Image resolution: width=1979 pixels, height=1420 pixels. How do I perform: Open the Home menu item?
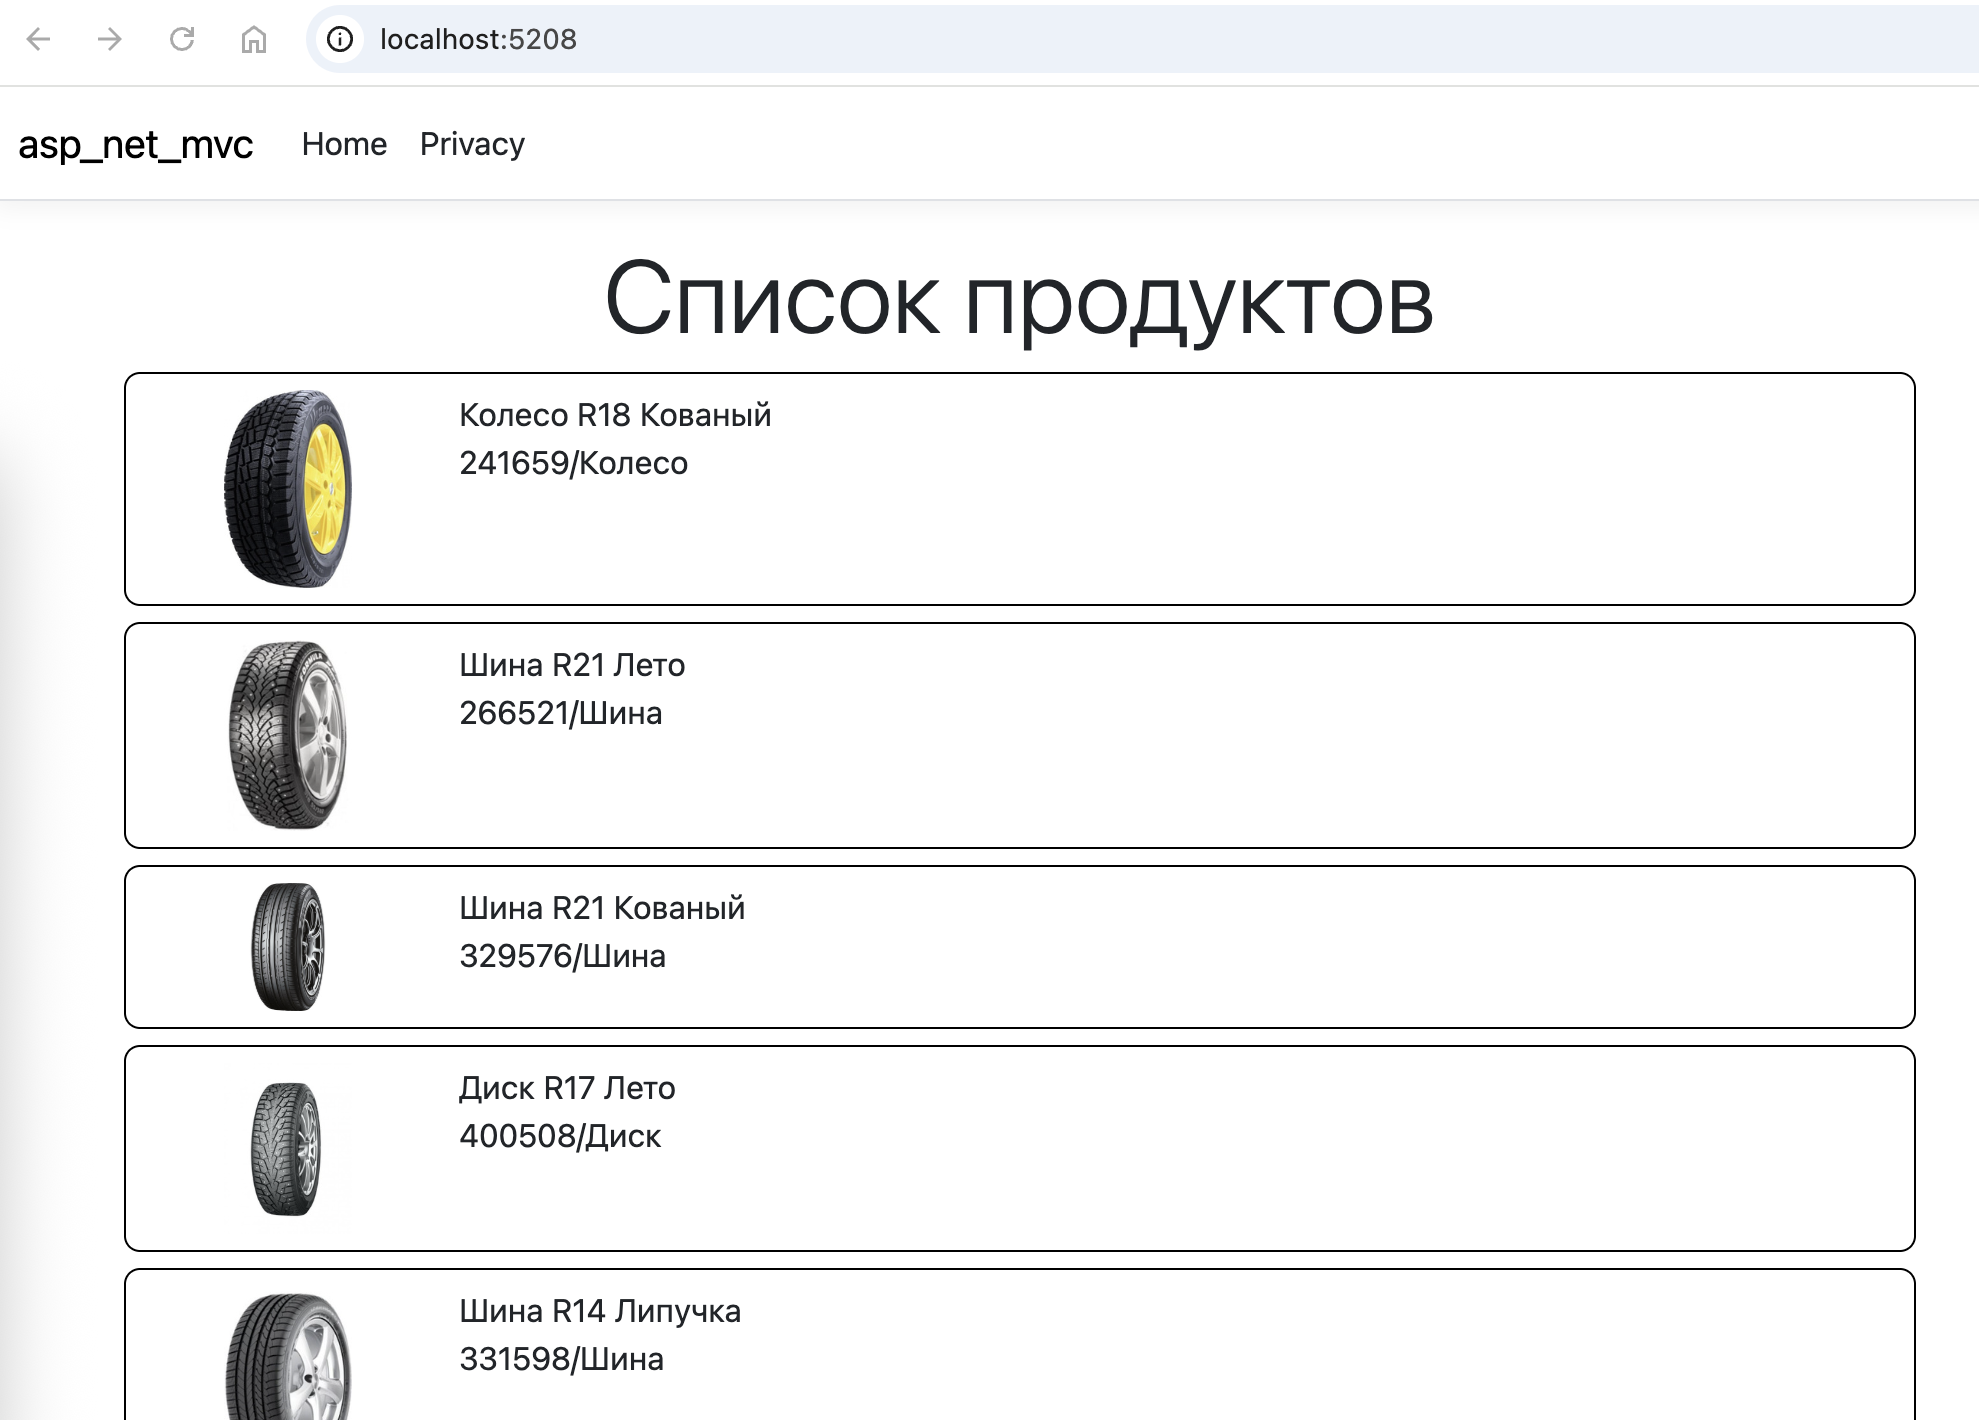[x=344, y=144]
